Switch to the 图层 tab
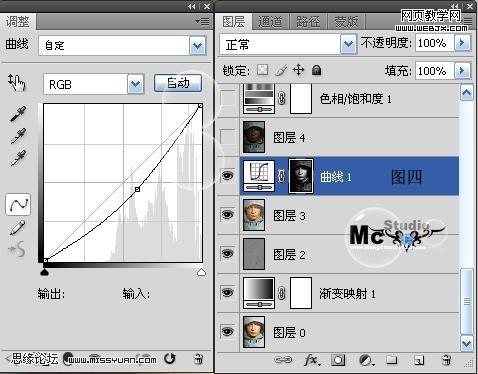Screen dimensions: 478x374 [234, 22]
